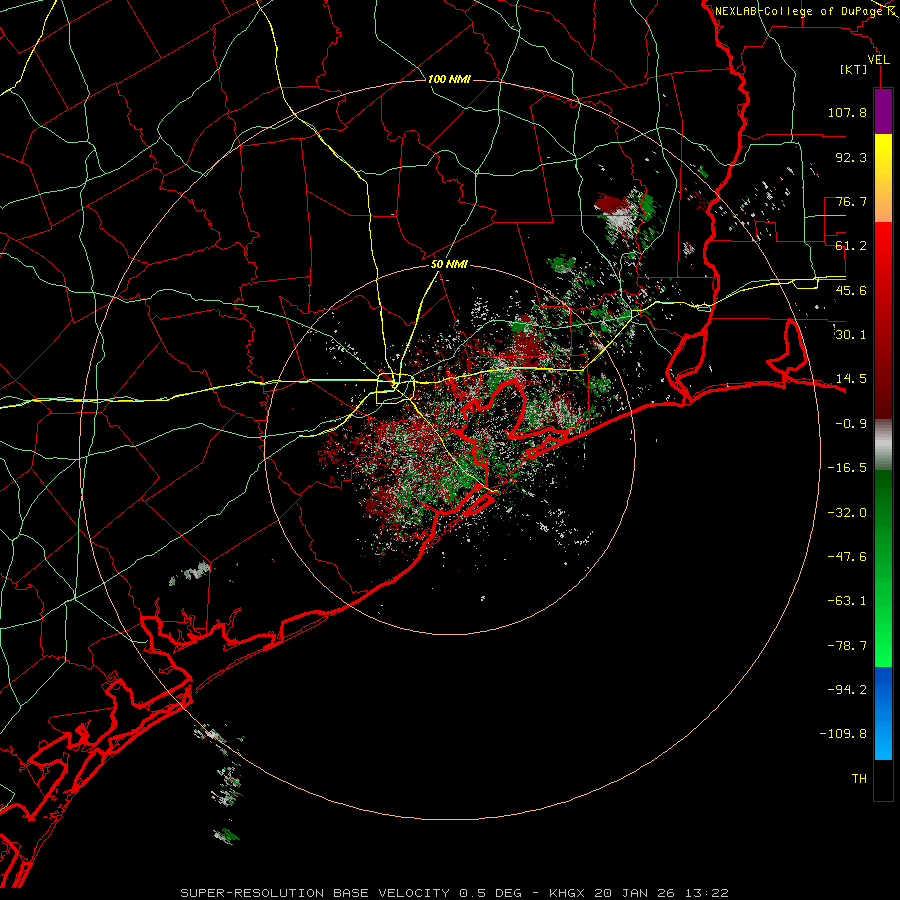
Task: Click the -63.1 legend value
Action: click(x=847, y=601)
